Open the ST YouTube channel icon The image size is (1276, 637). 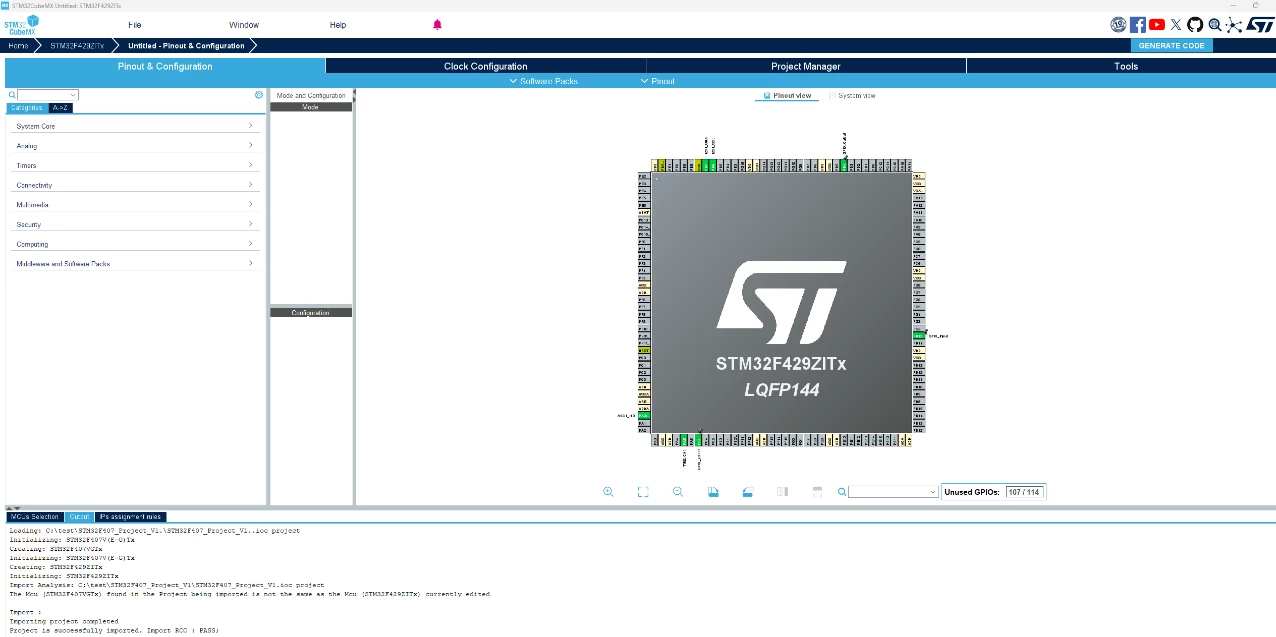[x=1157, y=25]
